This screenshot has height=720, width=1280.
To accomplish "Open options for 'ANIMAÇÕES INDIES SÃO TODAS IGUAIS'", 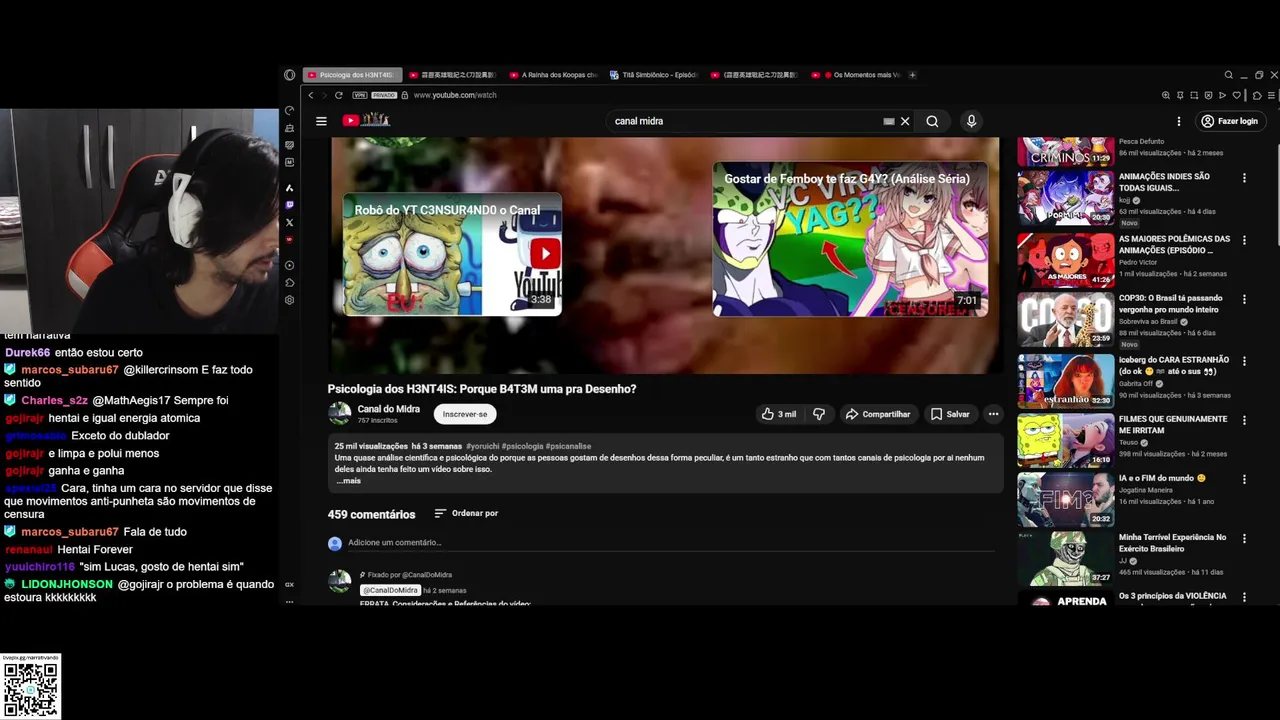I will 1244,178.
